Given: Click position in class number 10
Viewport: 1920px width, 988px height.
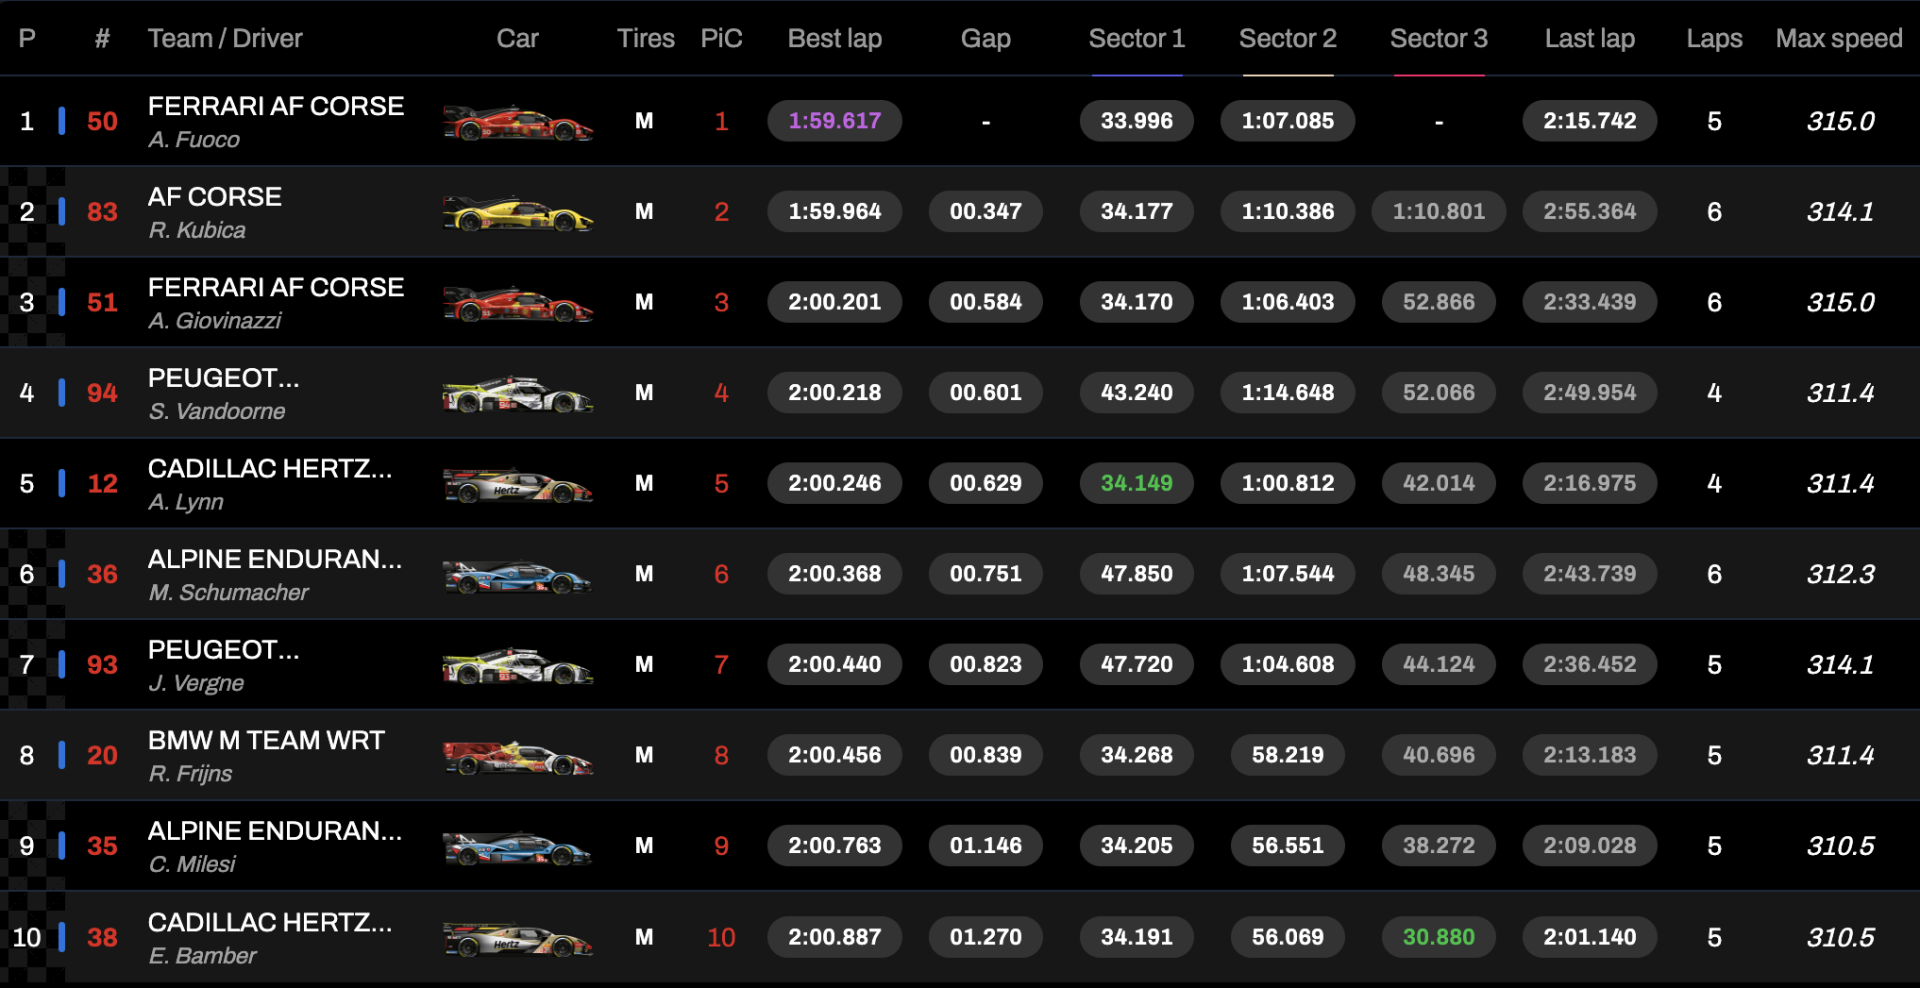Looking at the screenshot, I should 721,937.
